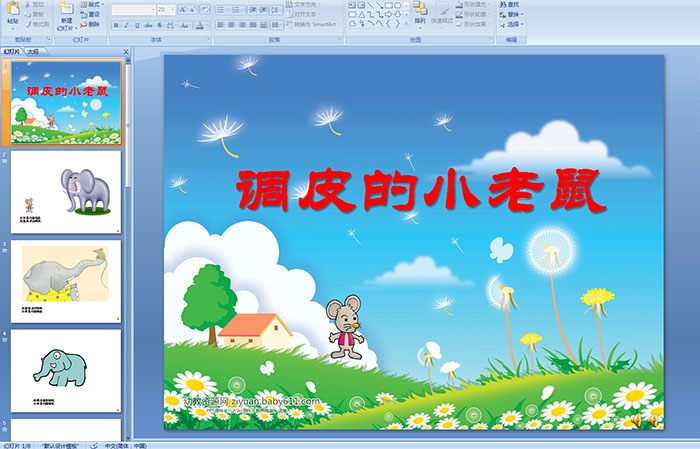Open the line spacing dropdown

coord(276,10)
